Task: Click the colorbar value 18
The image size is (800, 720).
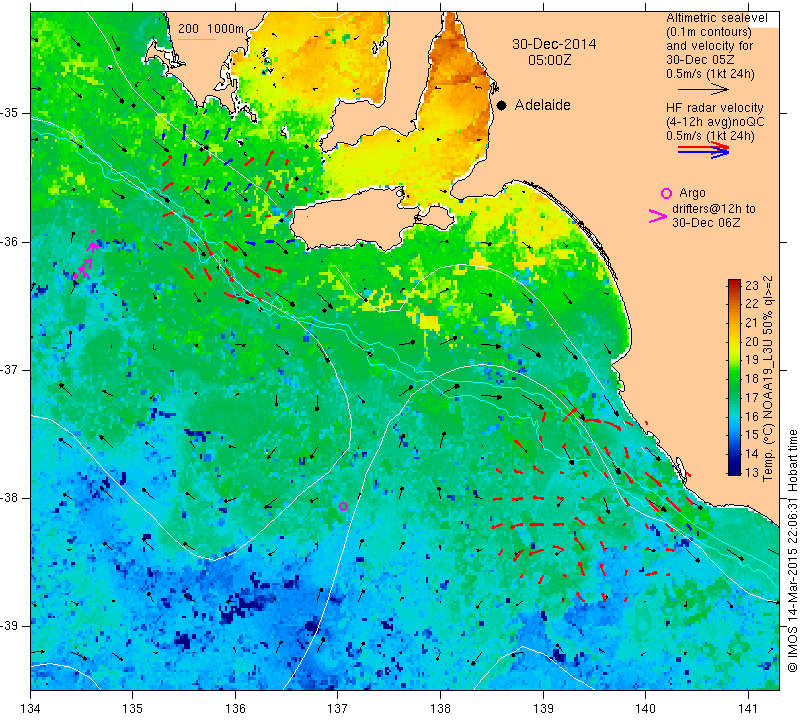Action: pyautogui.click(x=752, y=379)
